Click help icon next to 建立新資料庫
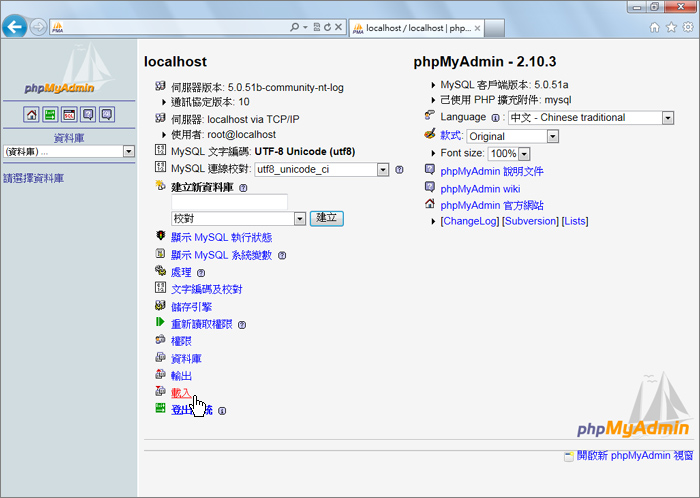 coord(243,188)
